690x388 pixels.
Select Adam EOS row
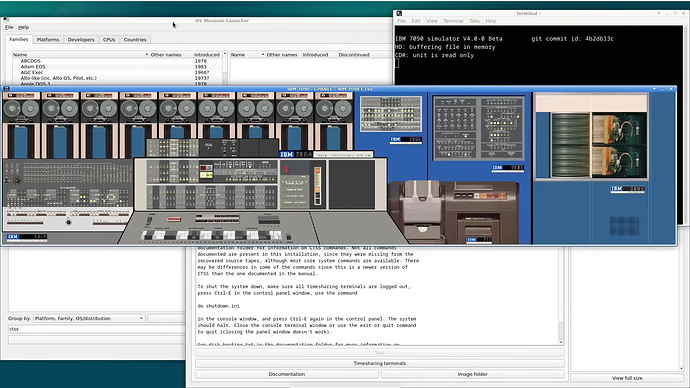point(117,66)
